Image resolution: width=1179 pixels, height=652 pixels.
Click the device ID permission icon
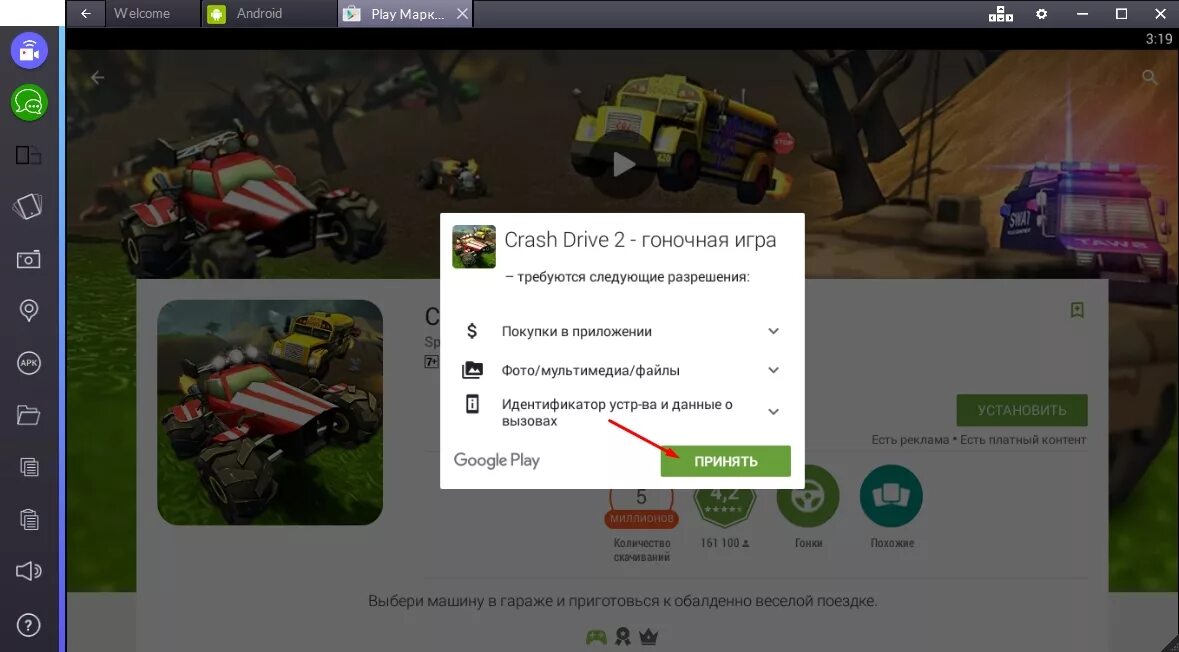(472, 405)
